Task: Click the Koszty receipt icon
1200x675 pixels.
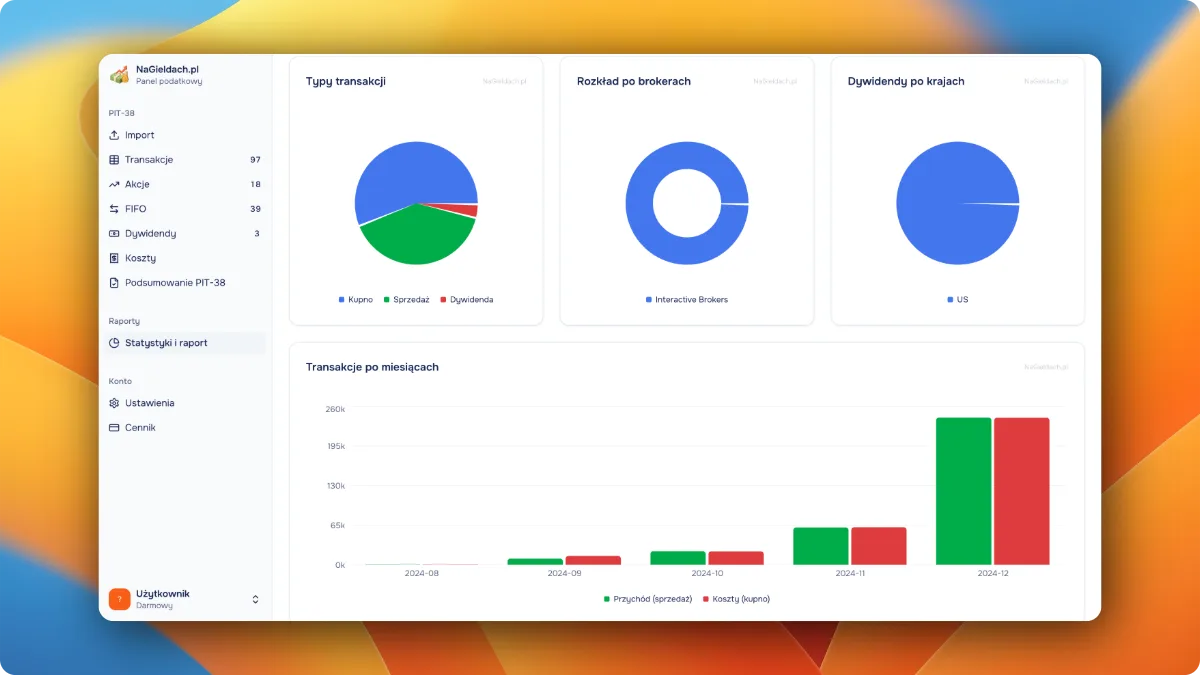Action: coord(114,258)
